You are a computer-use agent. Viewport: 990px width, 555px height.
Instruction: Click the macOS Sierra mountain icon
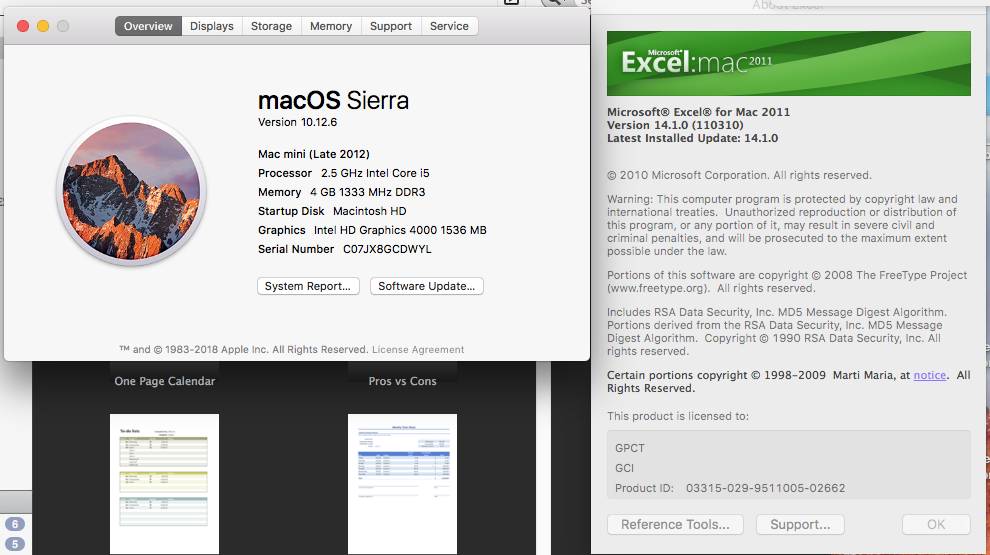[x=131, y=190]
